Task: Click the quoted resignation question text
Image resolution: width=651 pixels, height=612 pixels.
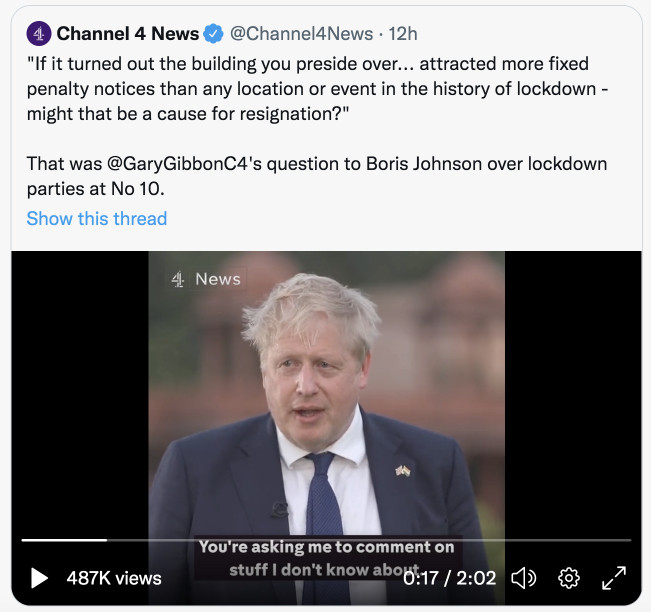Action: [318, 88]
